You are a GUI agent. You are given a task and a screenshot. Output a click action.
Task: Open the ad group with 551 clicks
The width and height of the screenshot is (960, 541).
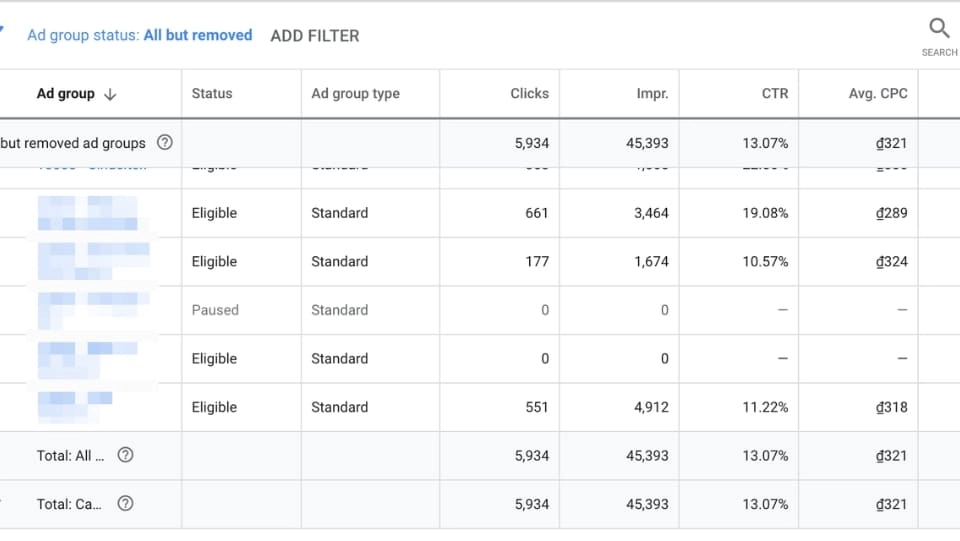coord(75,407)
